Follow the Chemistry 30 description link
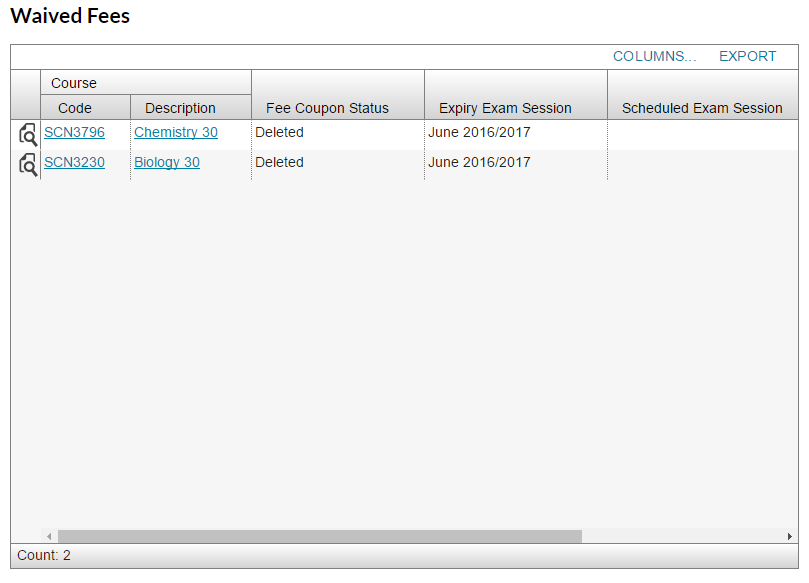Image resolution: width=809 pixels, height=583 pixels. pos(176,132)
